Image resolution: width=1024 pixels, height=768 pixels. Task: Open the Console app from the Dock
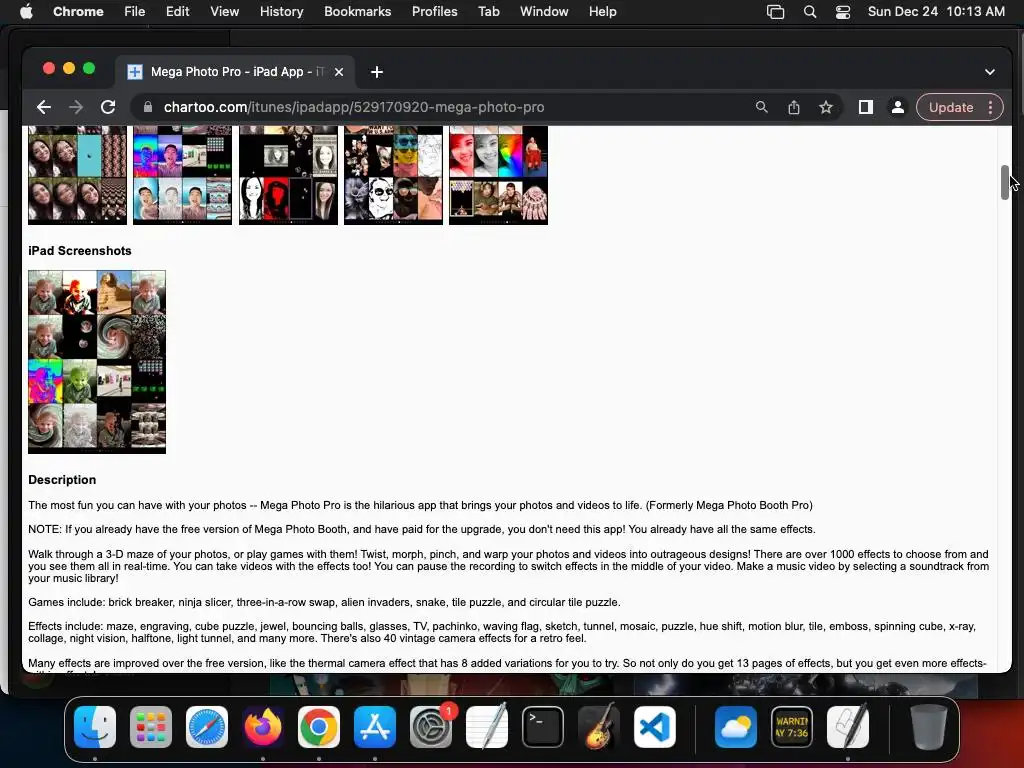click(792, 727)
